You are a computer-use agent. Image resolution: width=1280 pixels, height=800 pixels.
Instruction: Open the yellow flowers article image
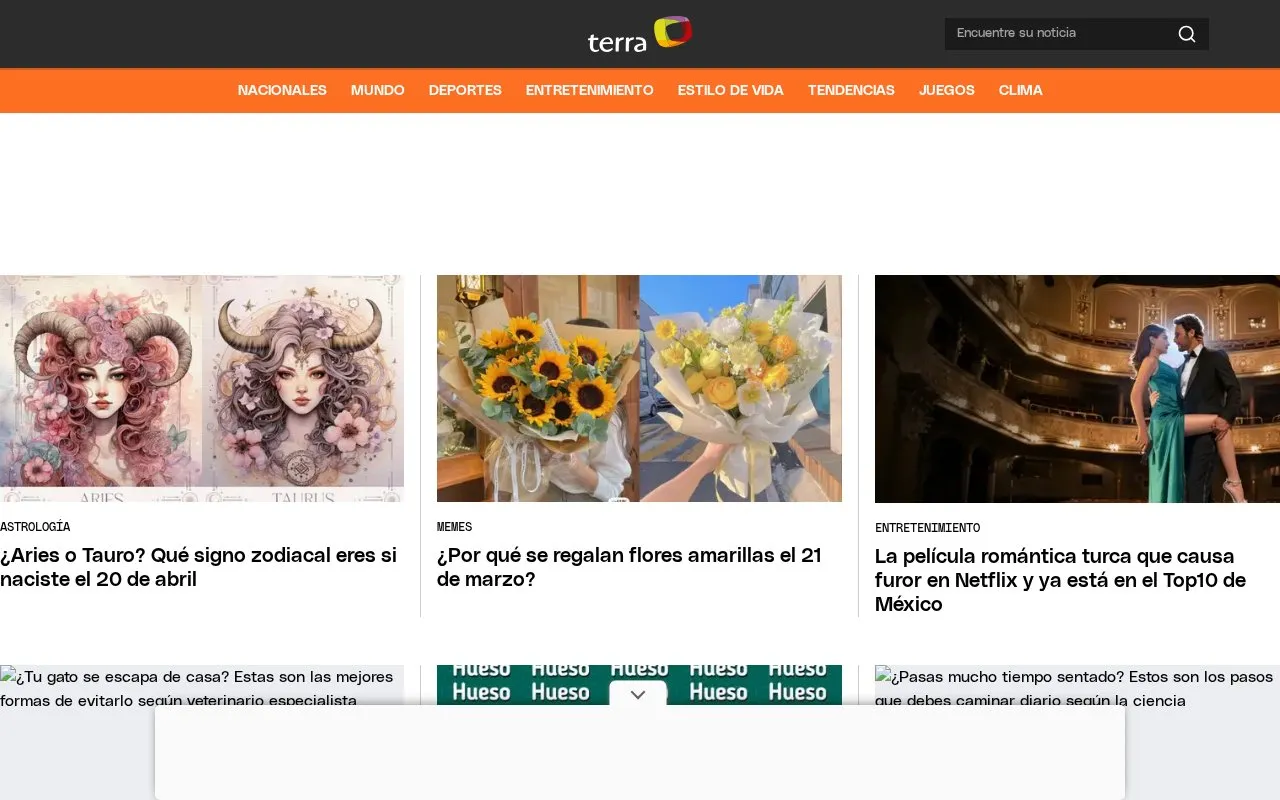click(x=639, y=388)
